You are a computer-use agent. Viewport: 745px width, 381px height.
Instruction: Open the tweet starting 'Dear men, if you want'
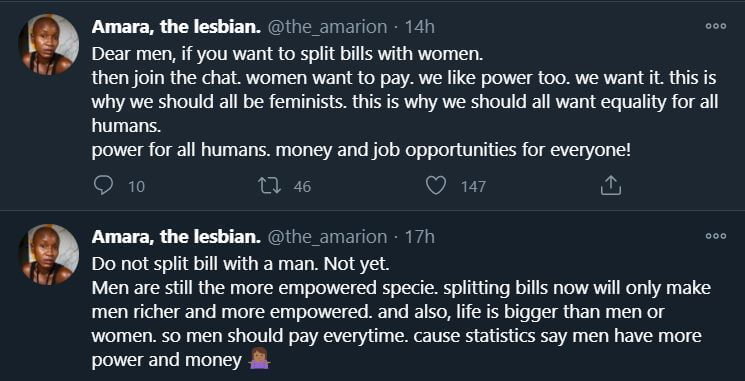[404, 102]
